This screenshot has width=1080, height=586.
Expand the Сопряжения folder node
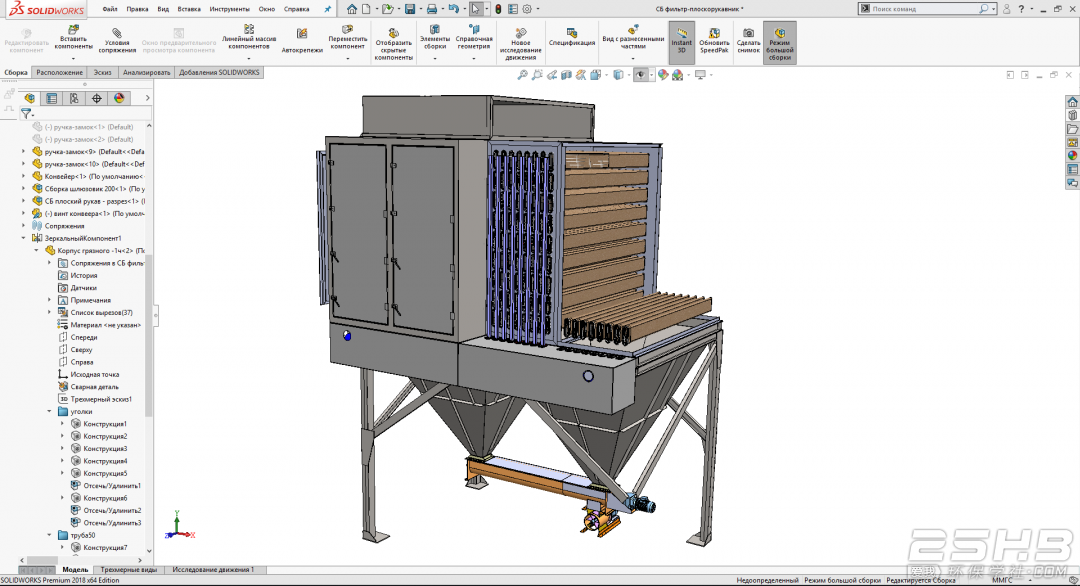(23, 226)
